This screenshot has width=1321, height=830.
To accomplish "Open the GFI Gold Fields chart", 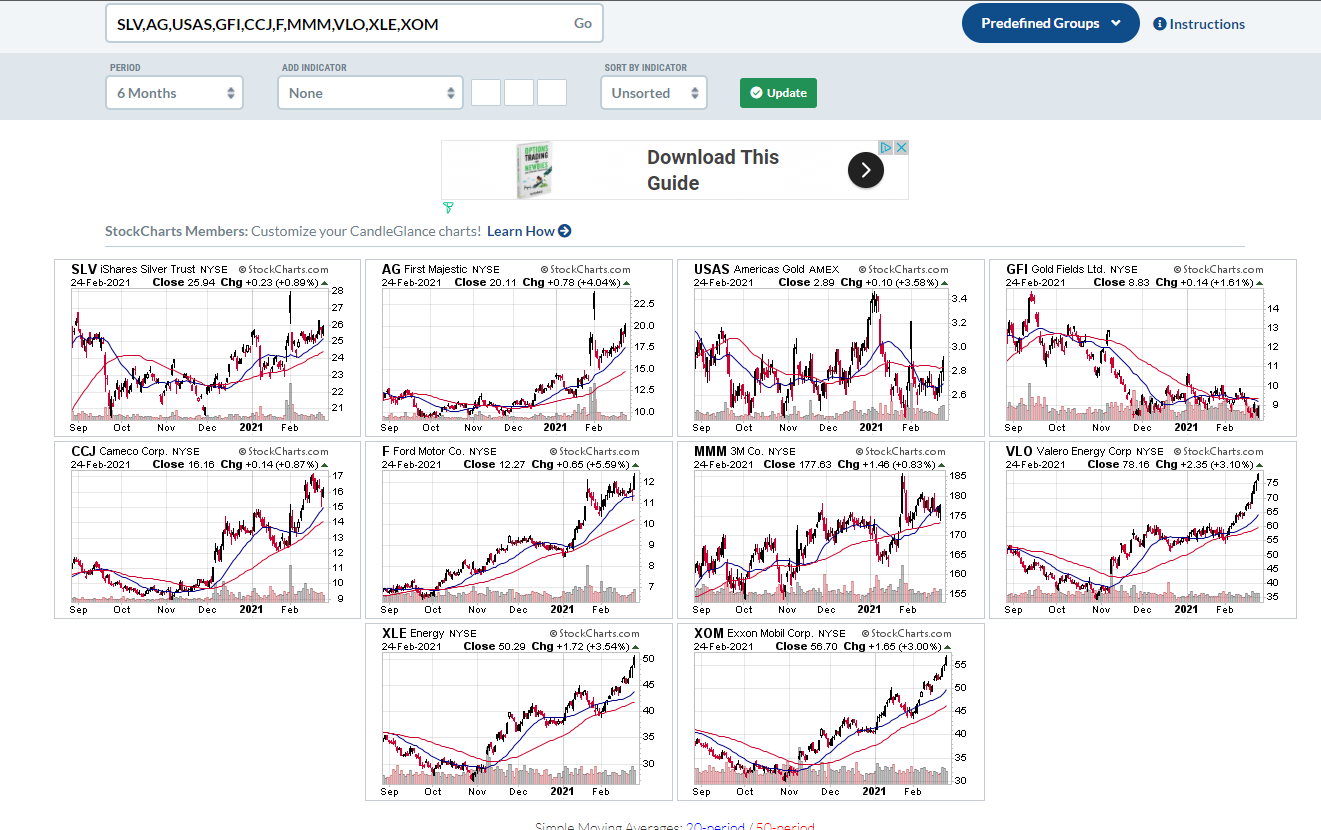I will point(1143,348).
